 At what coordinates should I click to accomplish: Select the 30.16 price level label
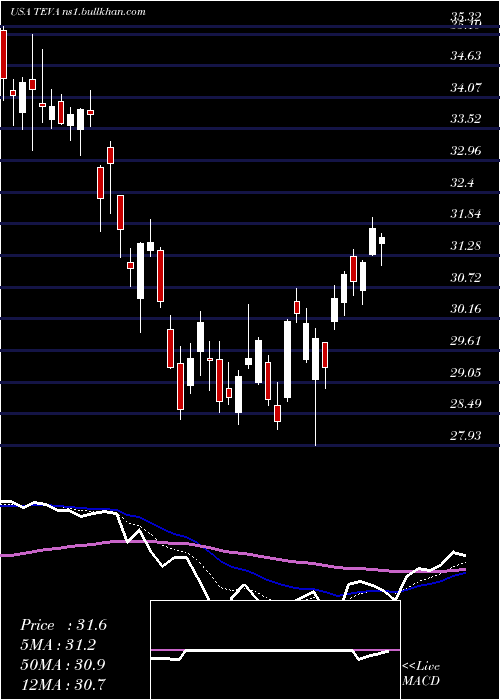(466, 308)
